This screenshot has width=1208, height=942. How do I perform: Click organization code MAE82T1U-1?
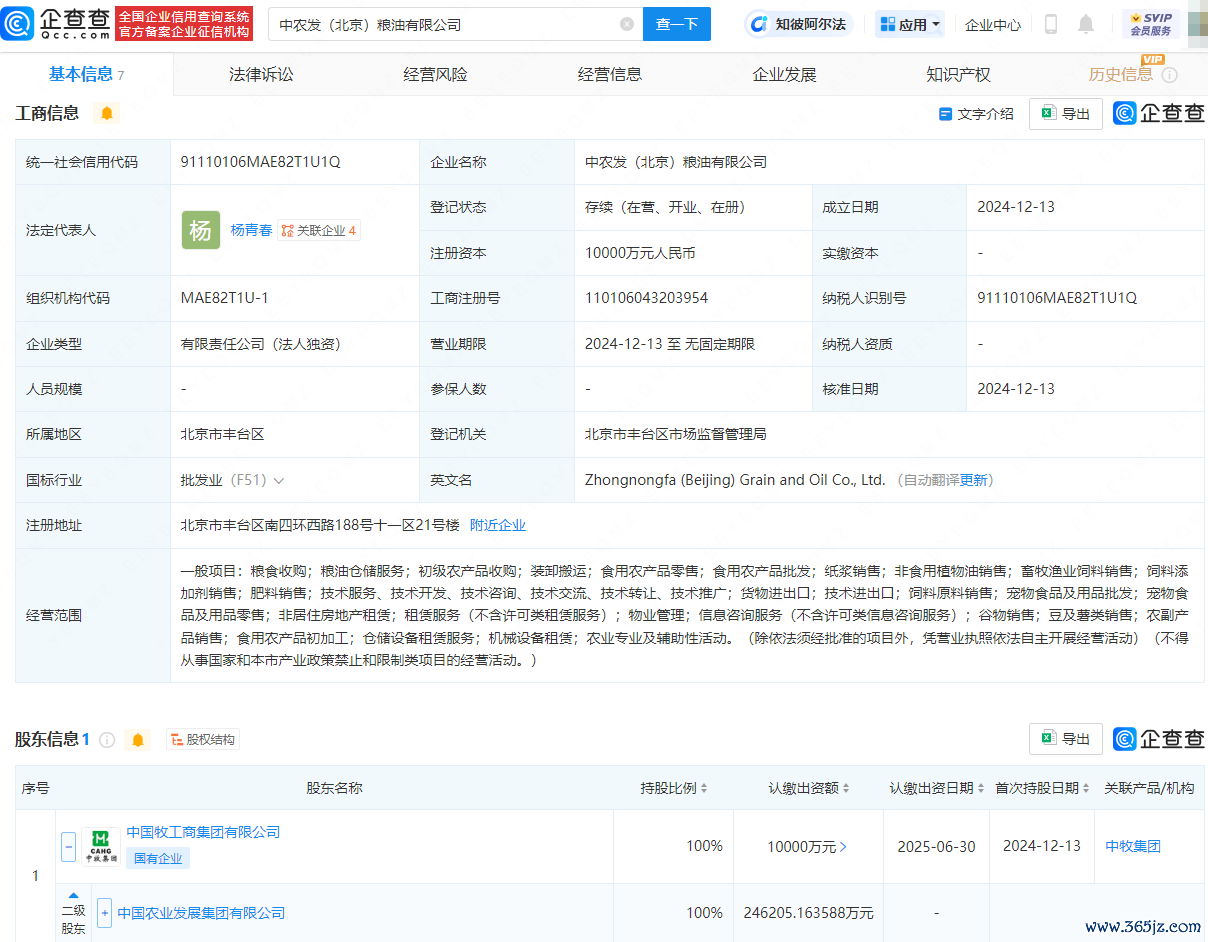click(225, 298)
